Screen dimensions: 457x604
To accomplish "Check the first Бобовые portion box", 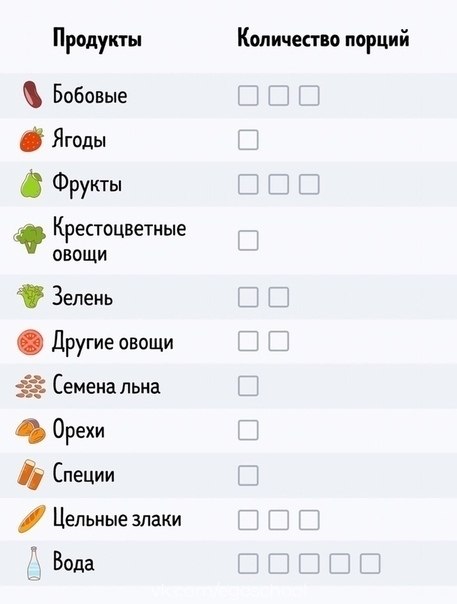I will tap(248, 96).
